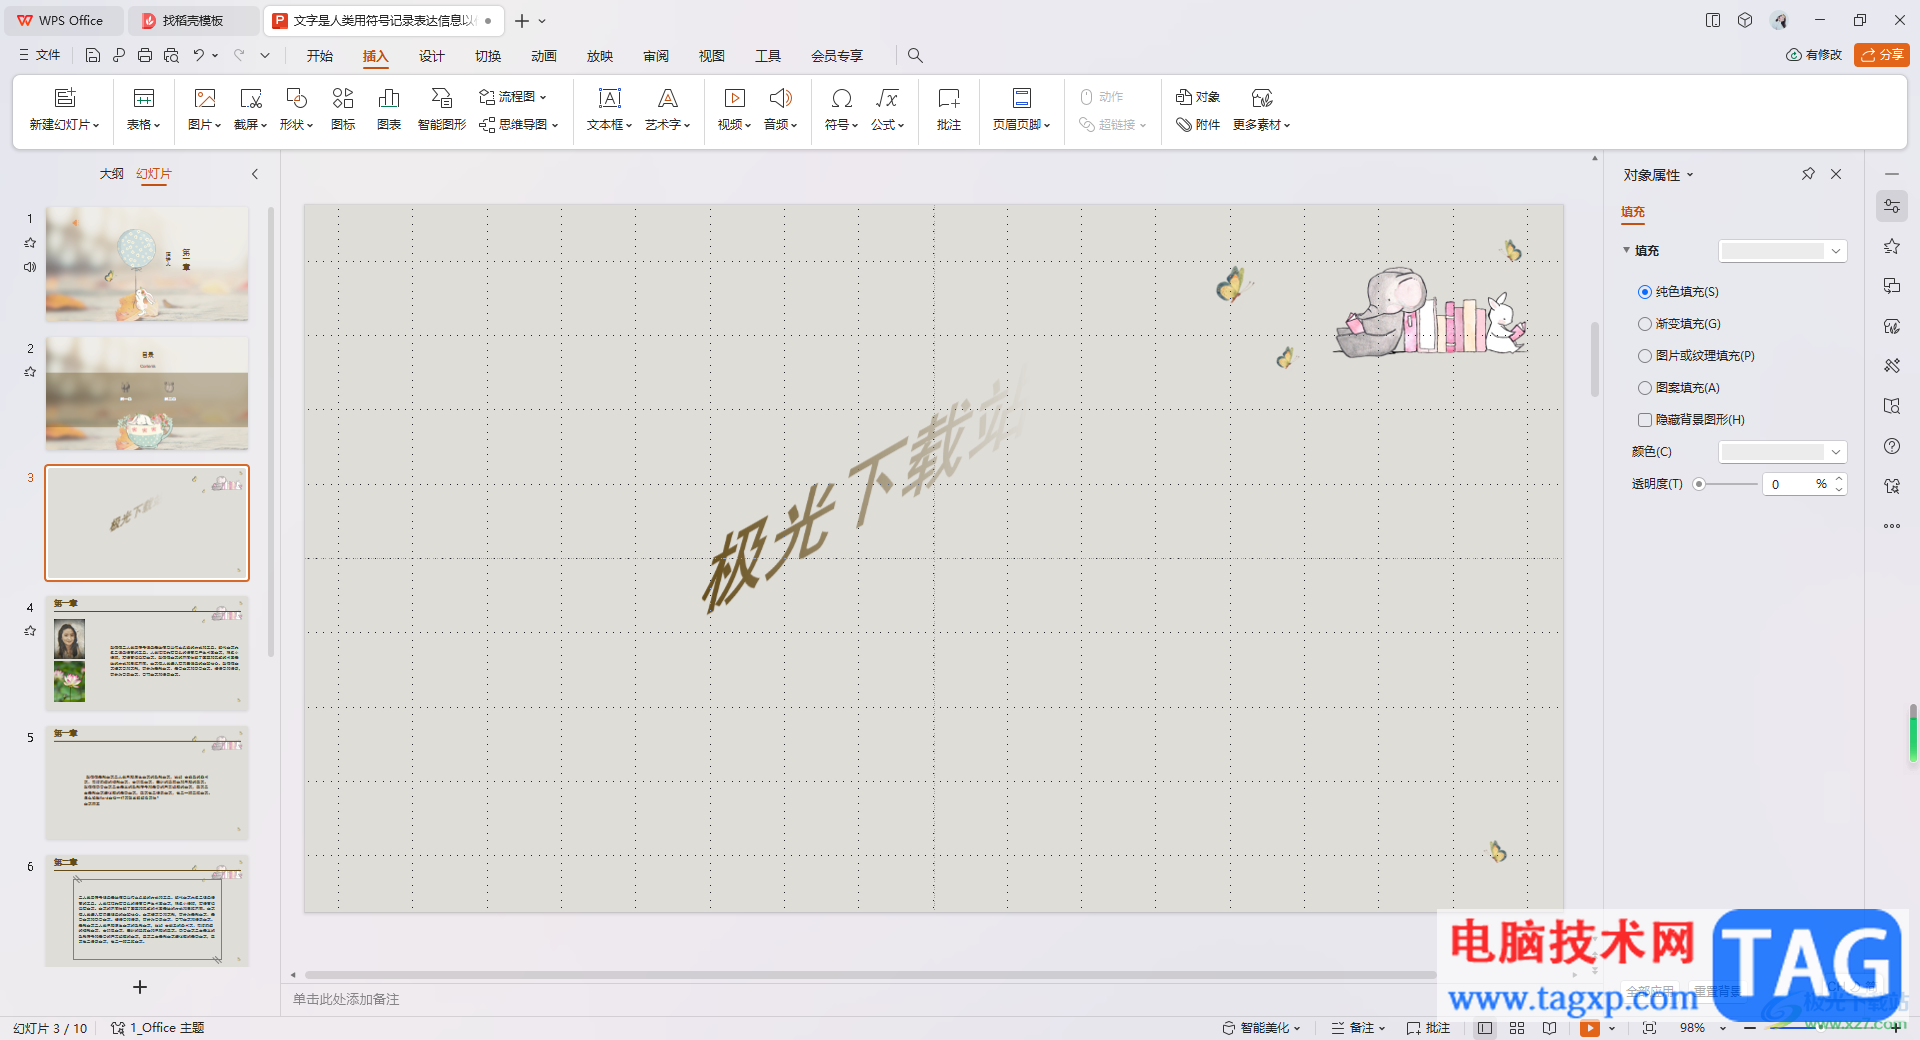This screenshot has height=1040, width=1920.
Task: Click the 有修改 status button
Action: pyautogui.click(x=1814, y=55)
